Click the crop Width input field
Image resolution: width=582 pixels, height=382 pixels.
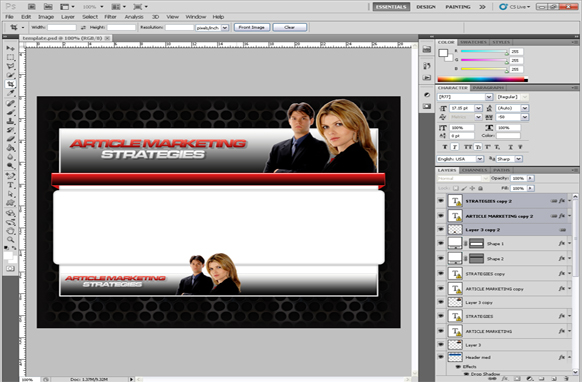(62, 27)
